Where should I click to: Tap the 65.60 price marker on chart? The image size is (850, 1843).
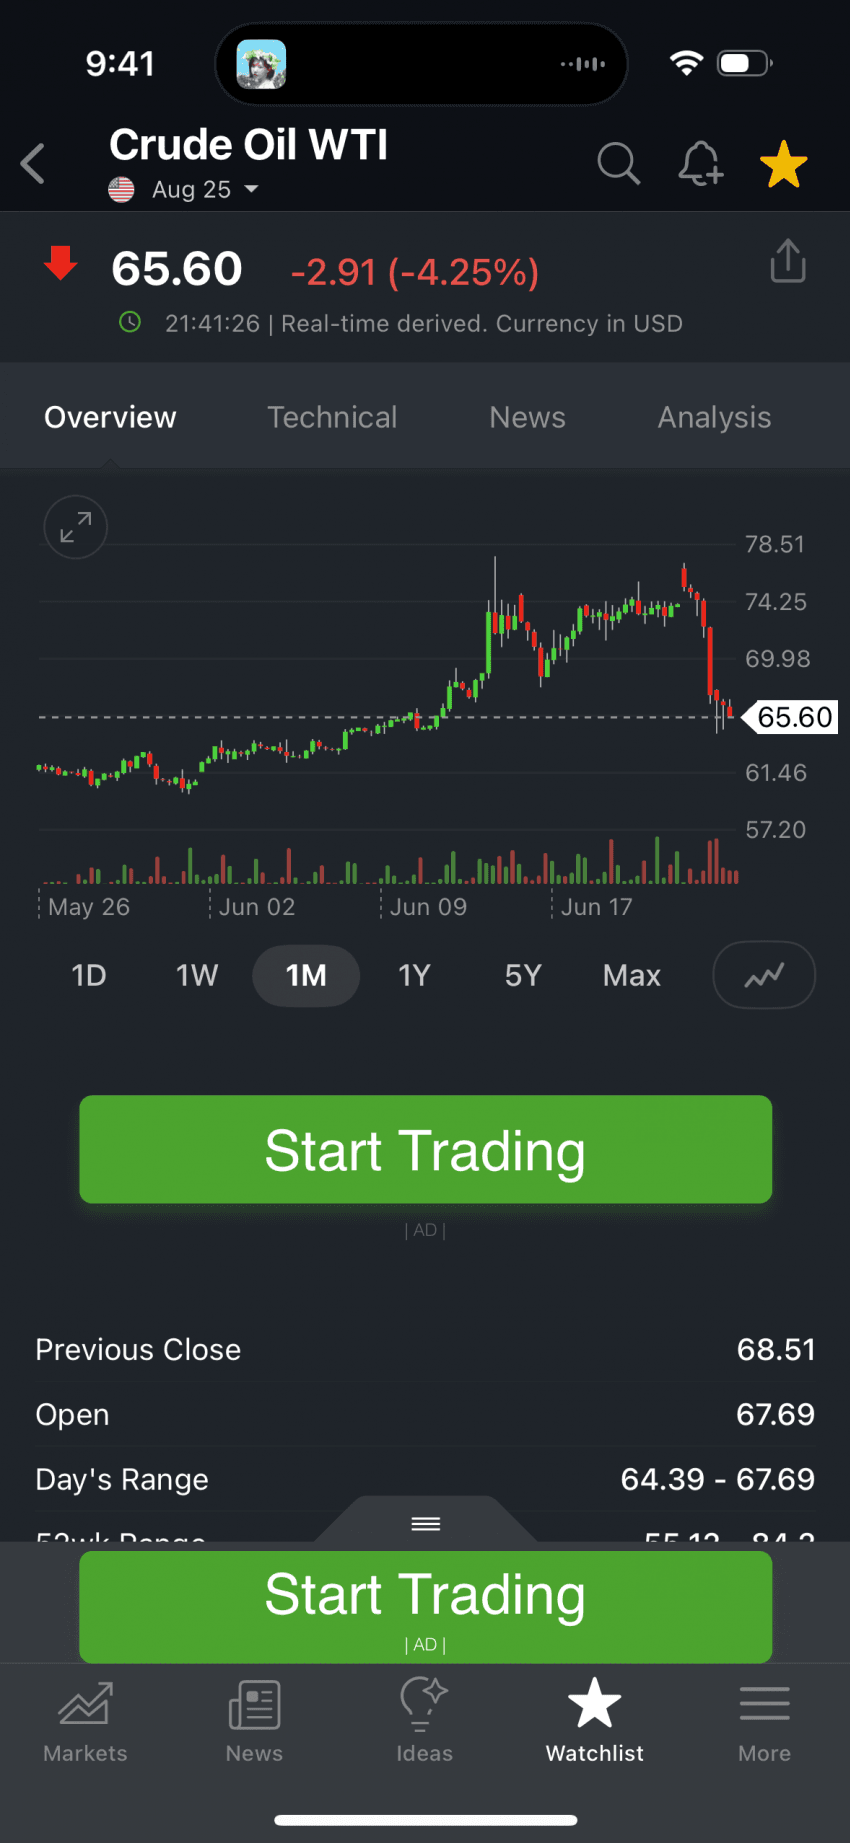point(794,717)
